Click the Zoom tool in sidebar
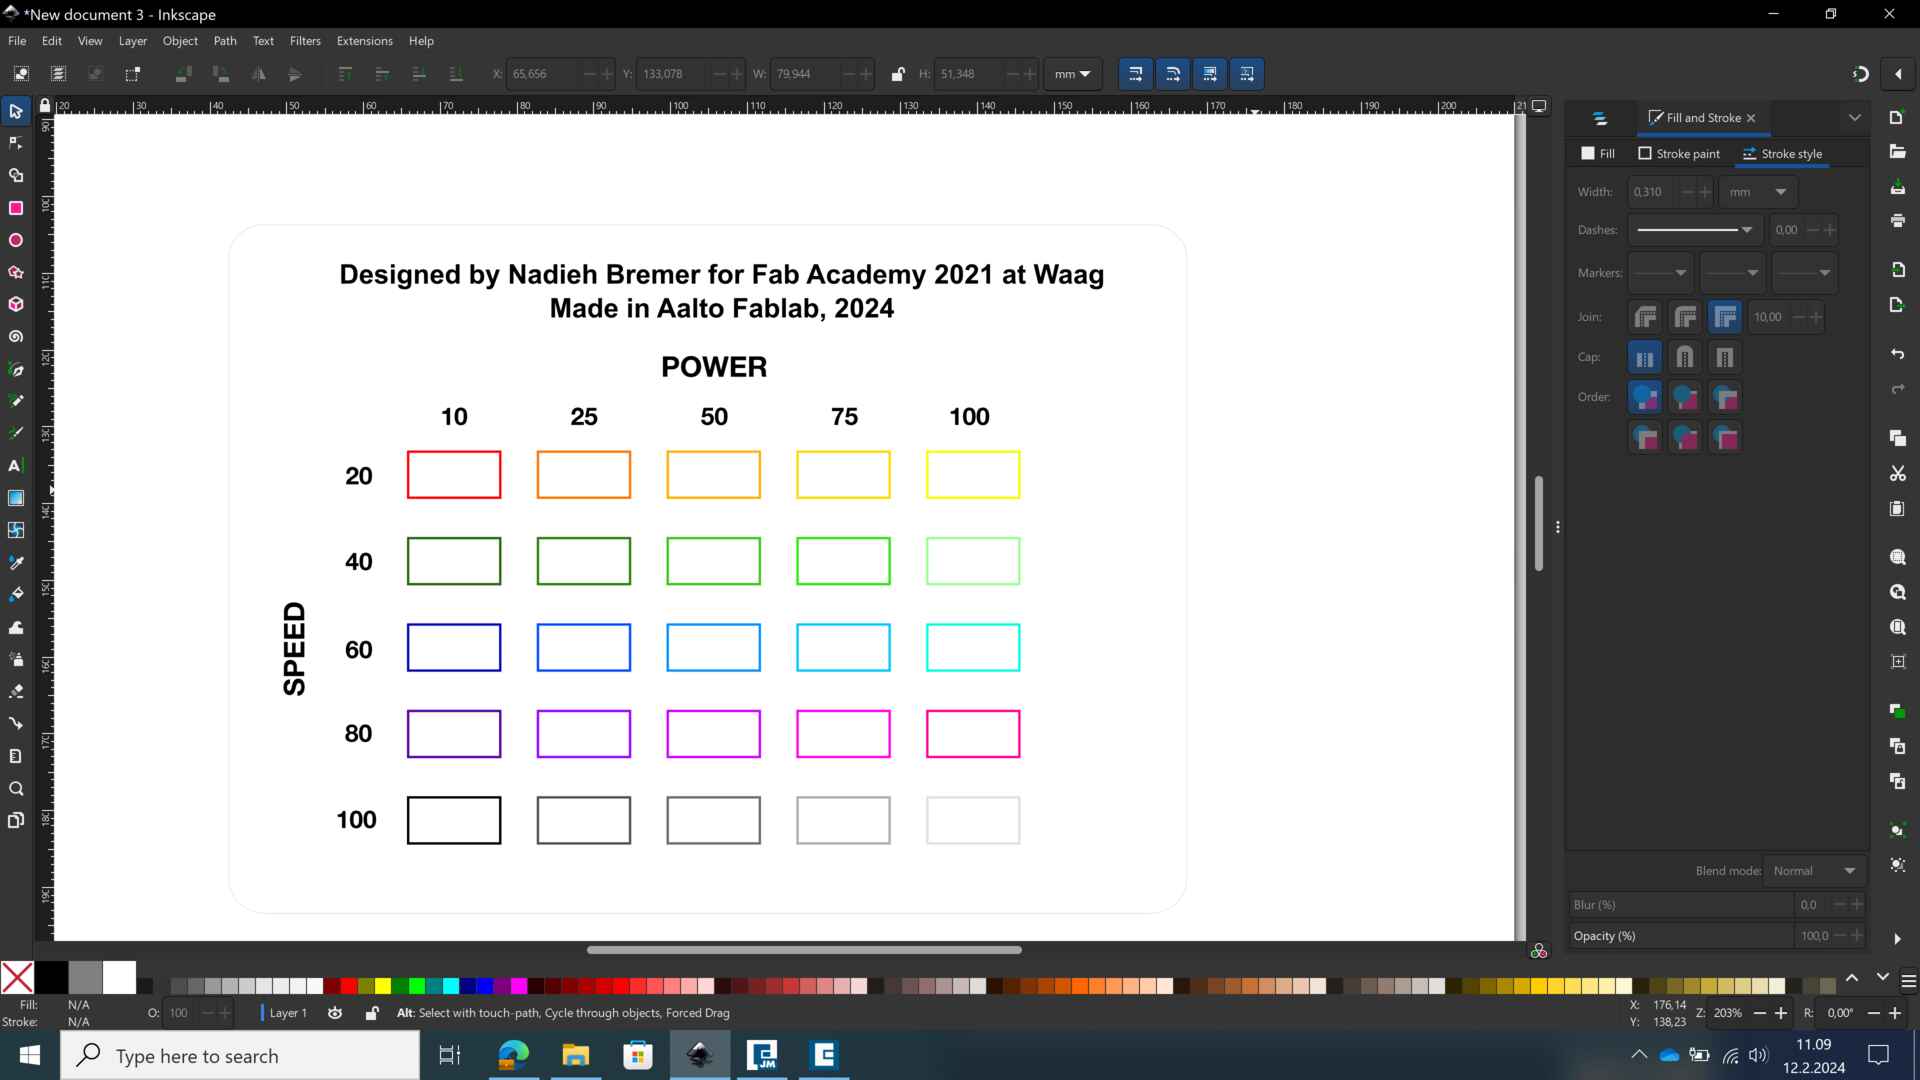Image resolution: width=1920 pixels, height=1080 pixels. coord(16,787)
